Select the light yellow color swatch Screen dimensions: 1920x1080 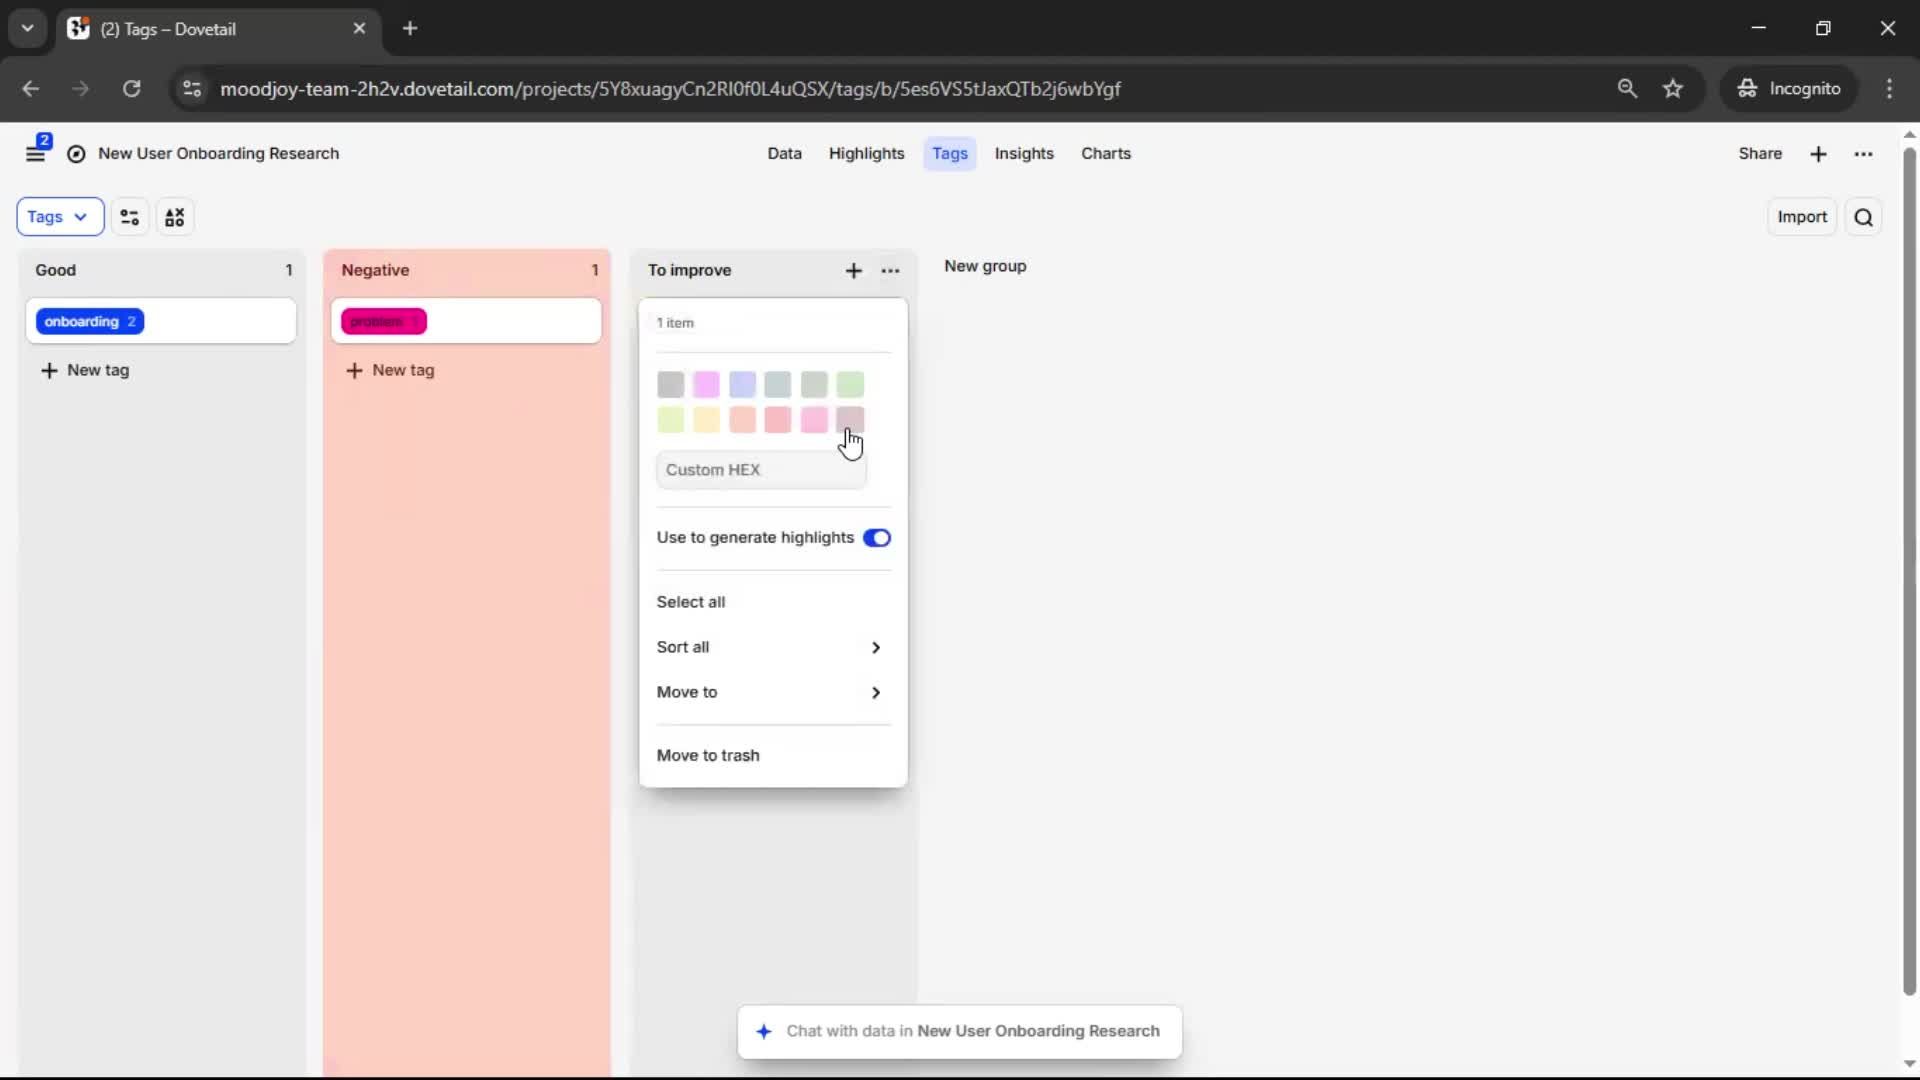point(706,420)
